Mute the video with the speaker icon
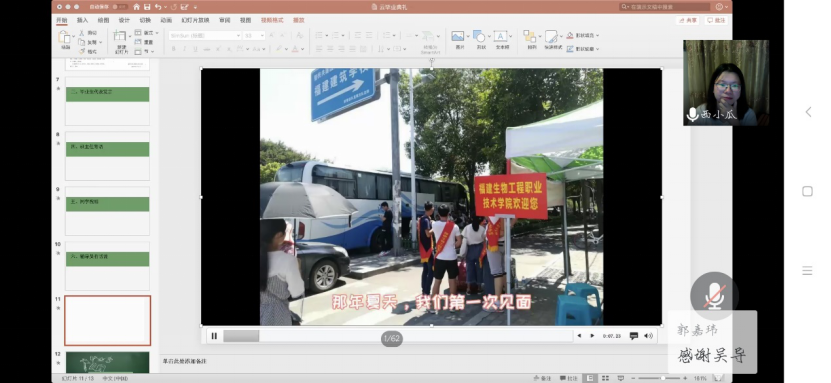 648,336
